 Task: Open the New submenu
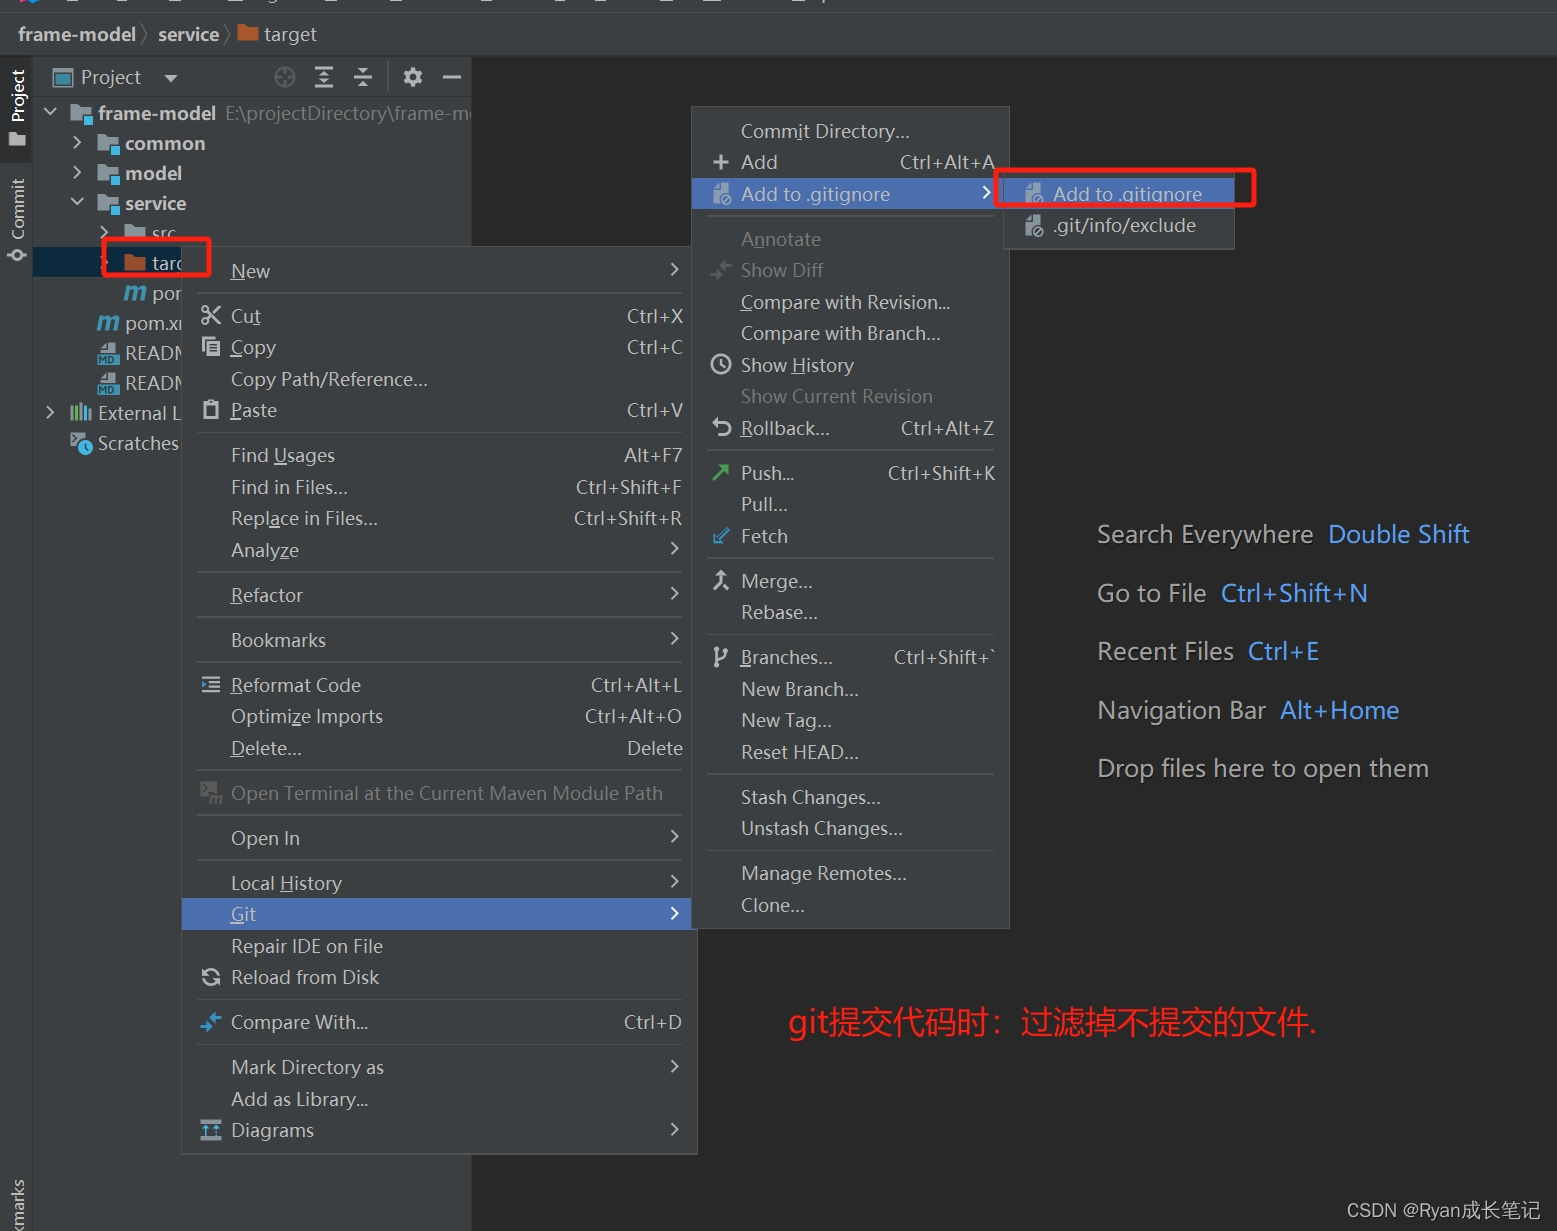[x=439, y=271]
